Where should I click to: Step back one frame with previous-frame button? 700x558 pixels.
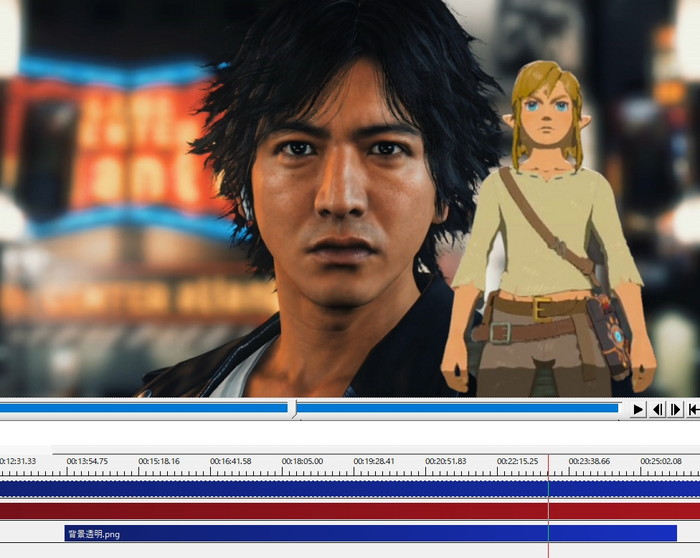[x=657, y=409]
